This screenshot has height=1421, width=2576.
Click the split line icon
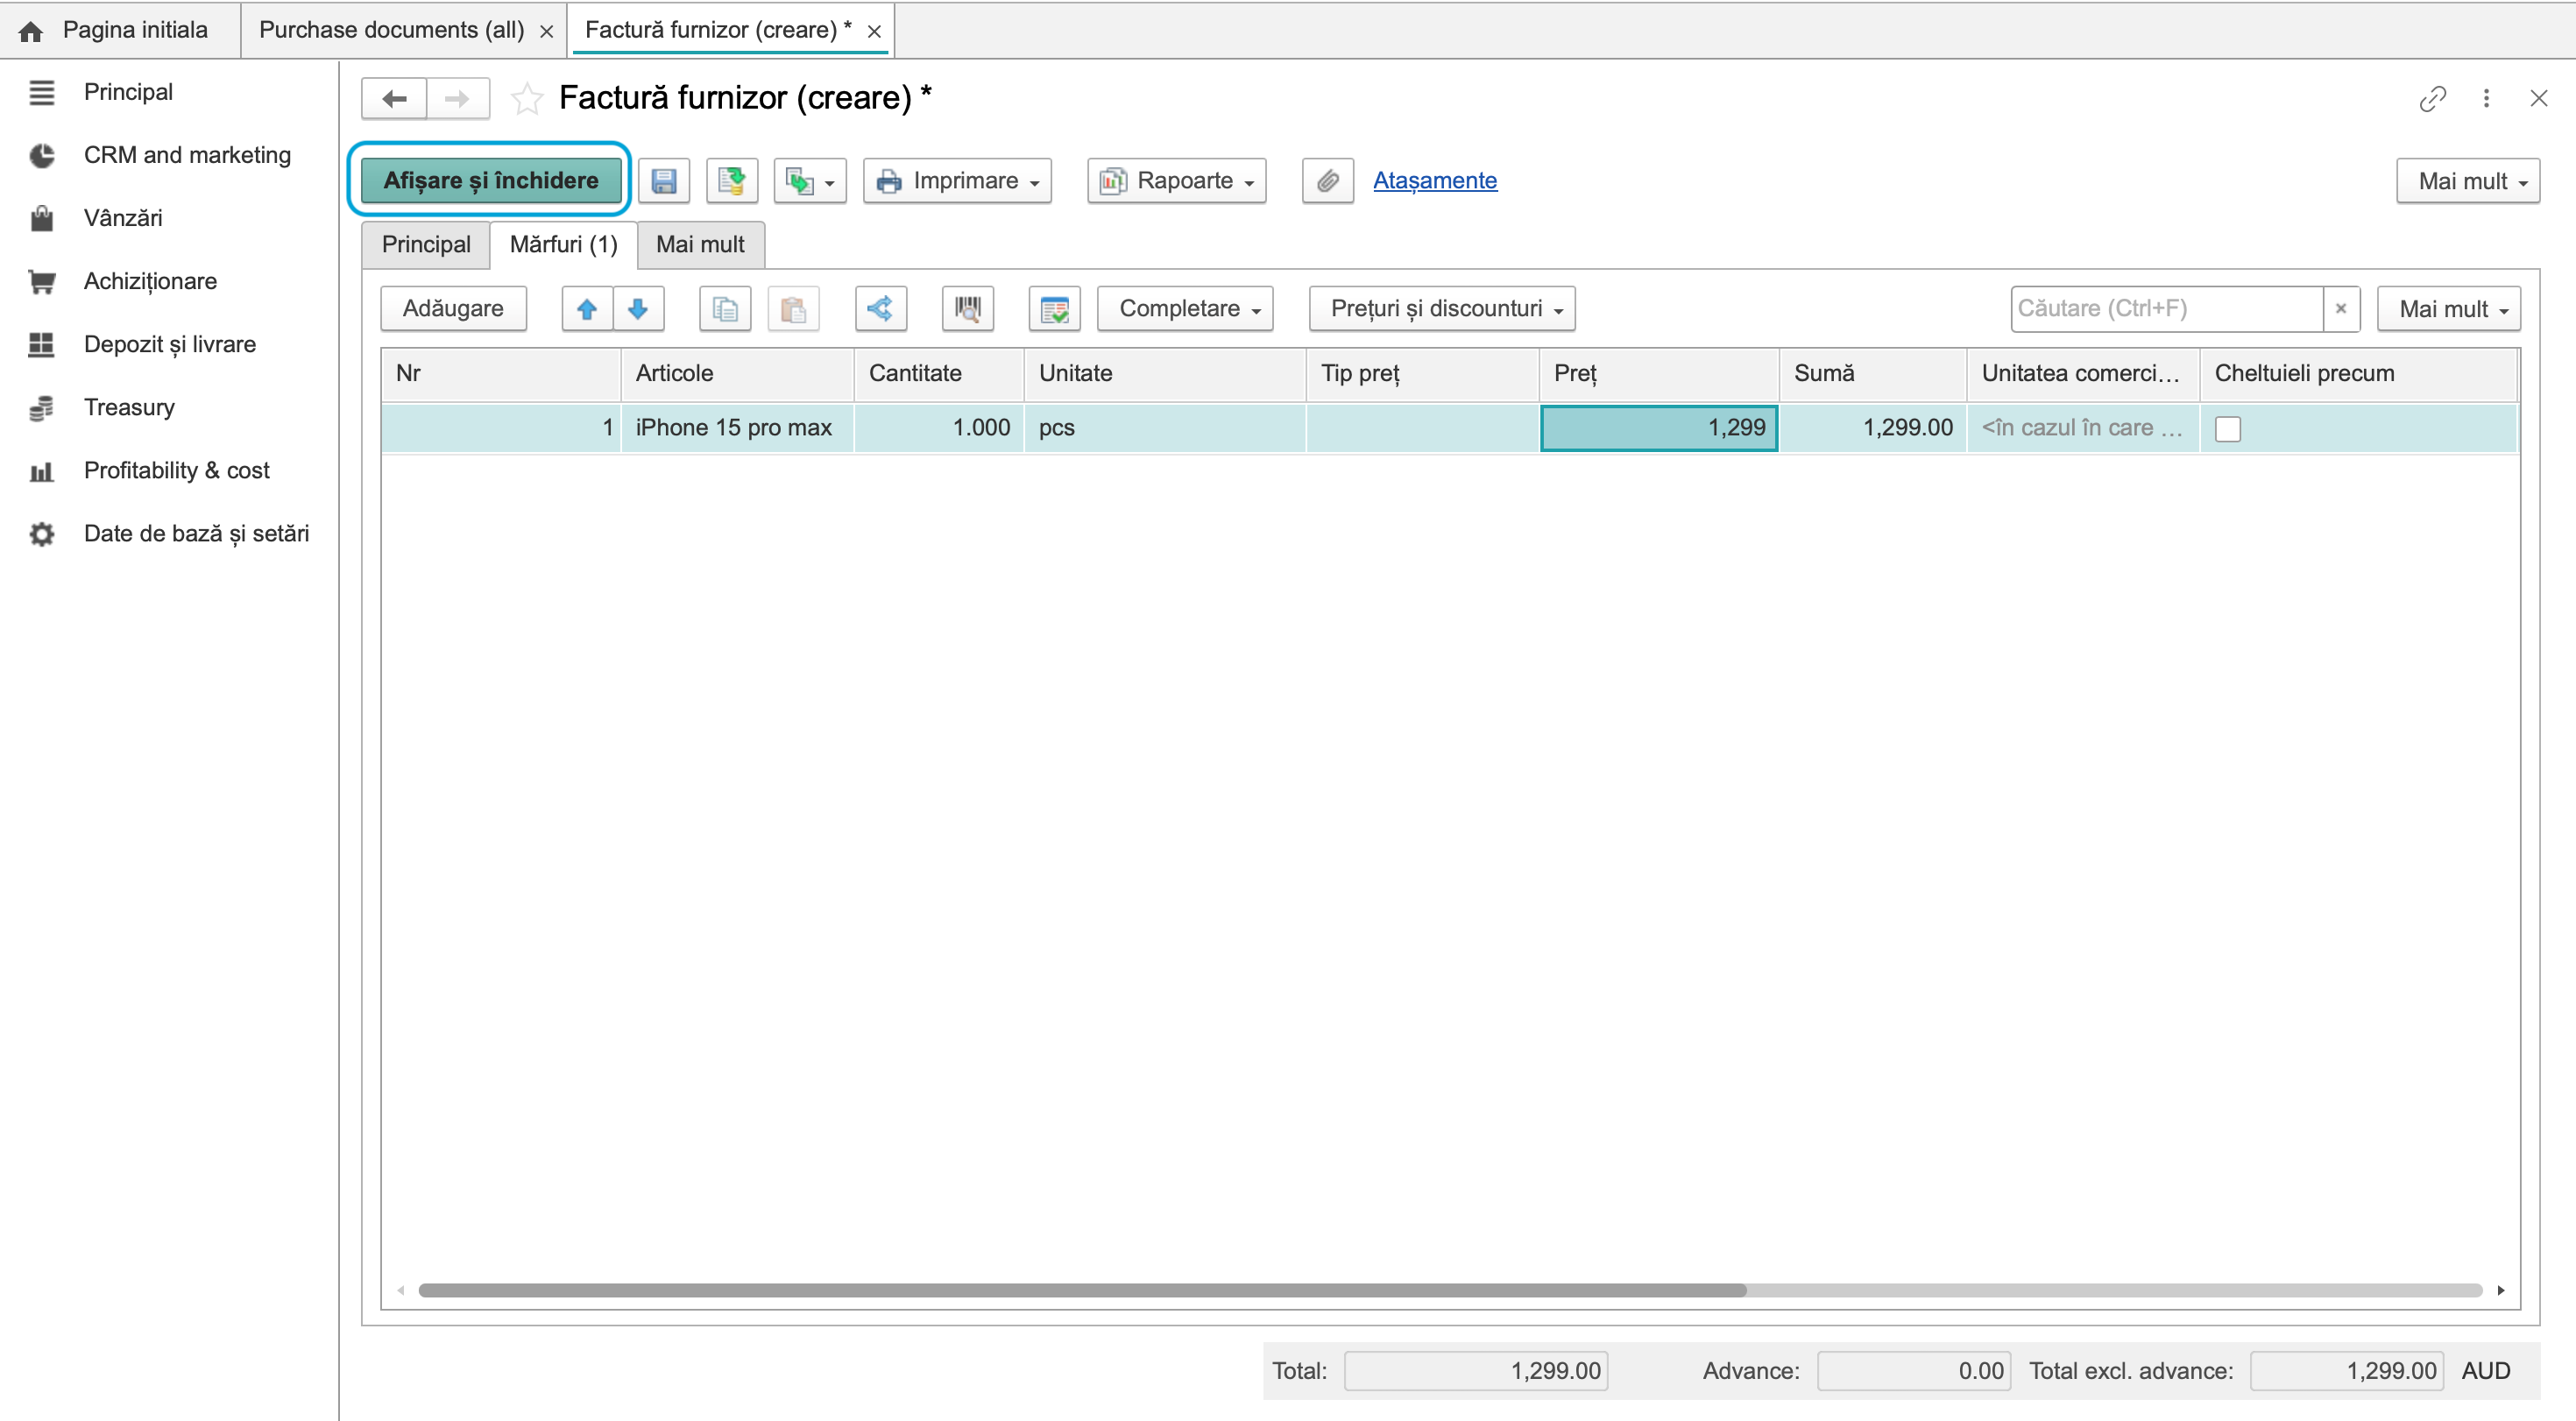[x=881, y=309]
